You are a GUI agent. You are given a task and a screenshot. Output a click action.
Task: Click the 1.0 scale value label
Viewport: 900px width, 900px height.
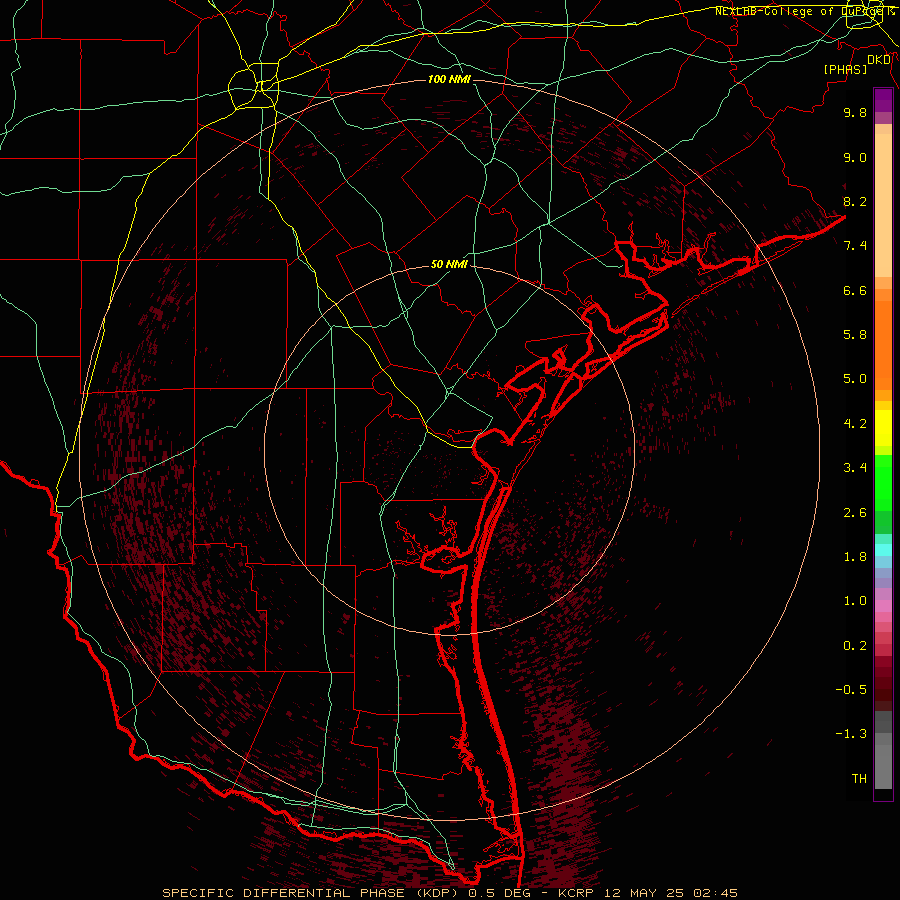tap(855, 601)
